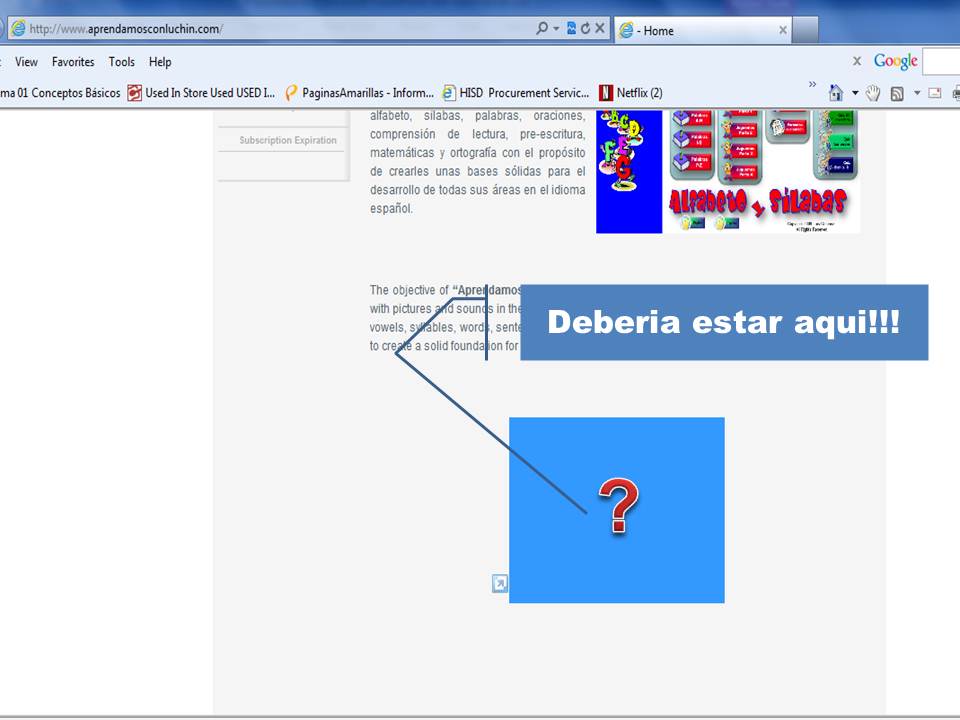960x720 pixels.
Task: Toggle the Compatibility View icon
Action: tap(571, 28)
